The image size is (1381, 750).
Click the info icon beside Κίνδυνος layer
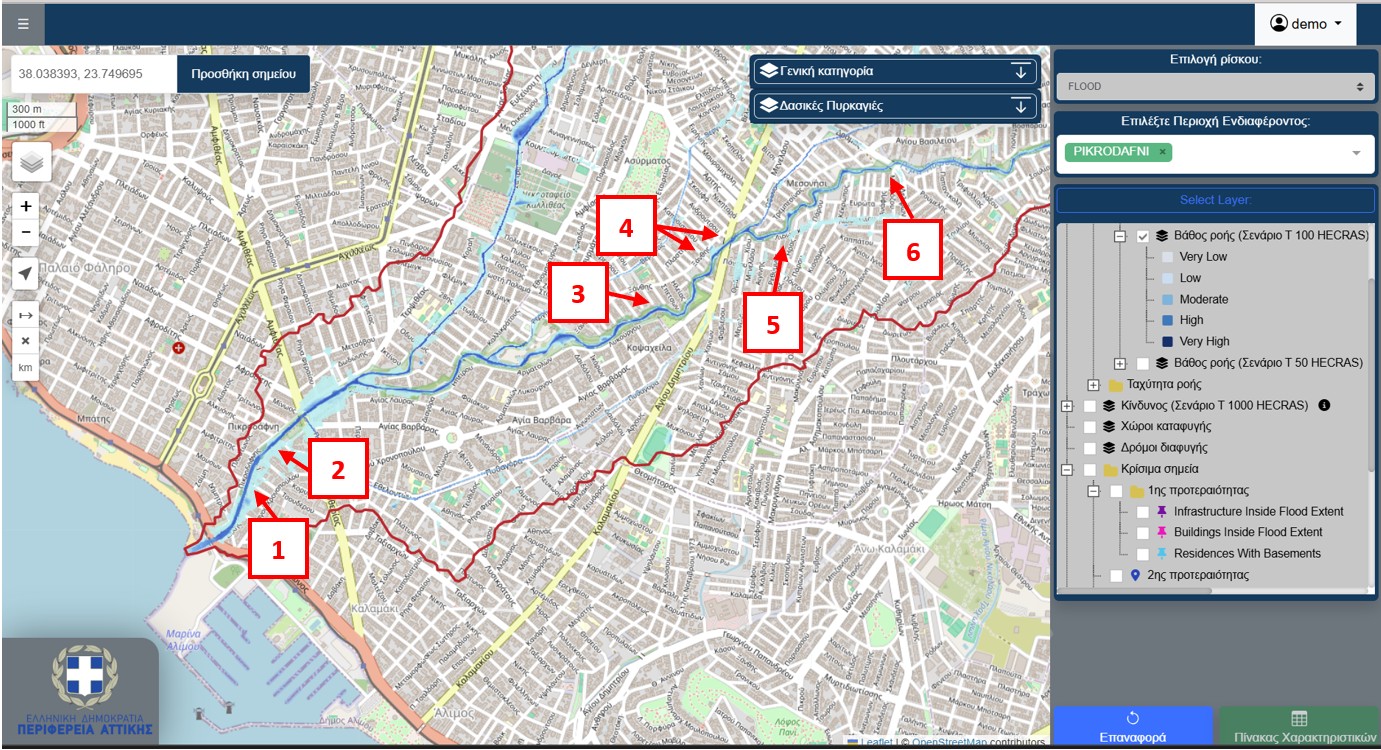(1324, 406)
